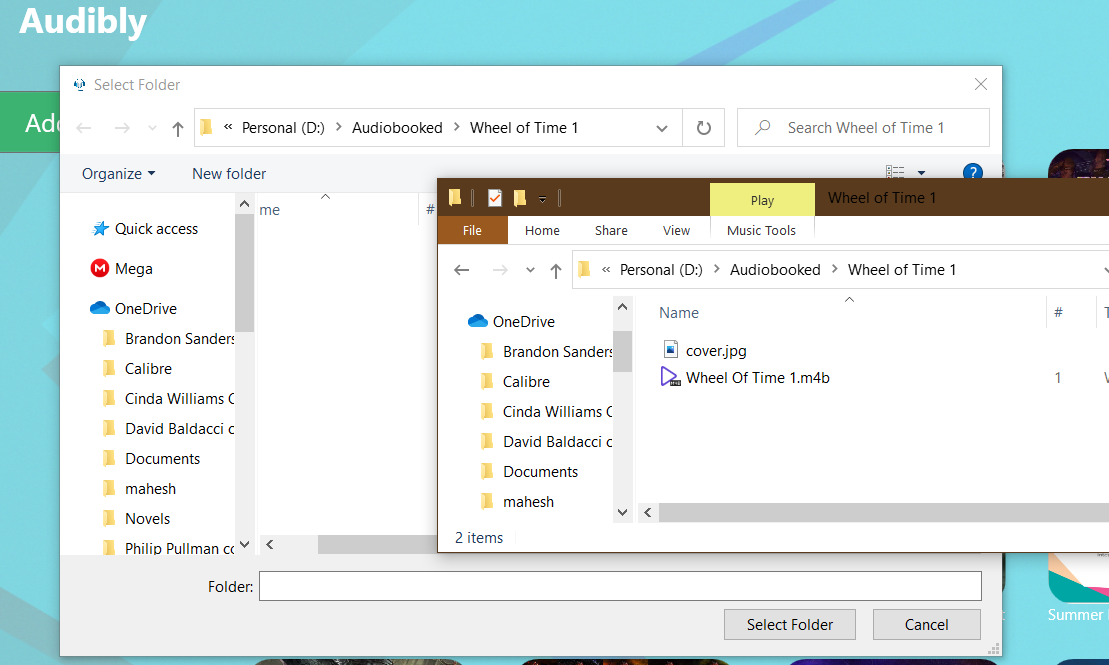Click the New Folder icon in Quick Access Toolbar

519,197
